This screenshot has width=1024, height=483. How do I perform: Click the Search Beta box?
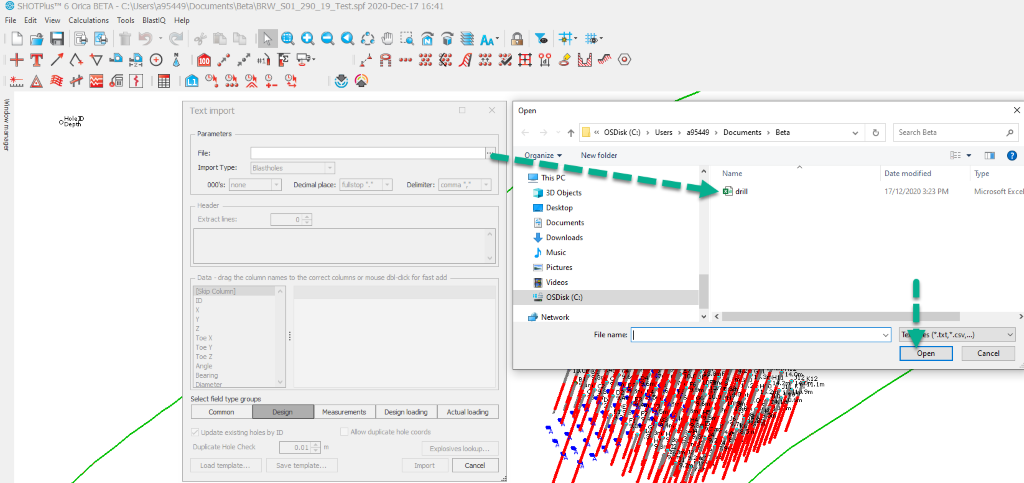(x=955, y=132)
